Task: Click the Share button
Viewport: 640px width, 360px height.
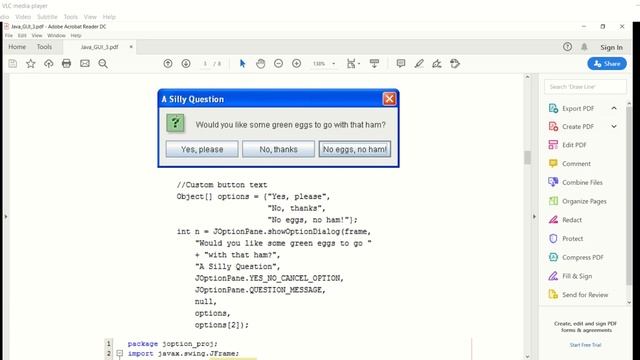Action: (607, 64)
